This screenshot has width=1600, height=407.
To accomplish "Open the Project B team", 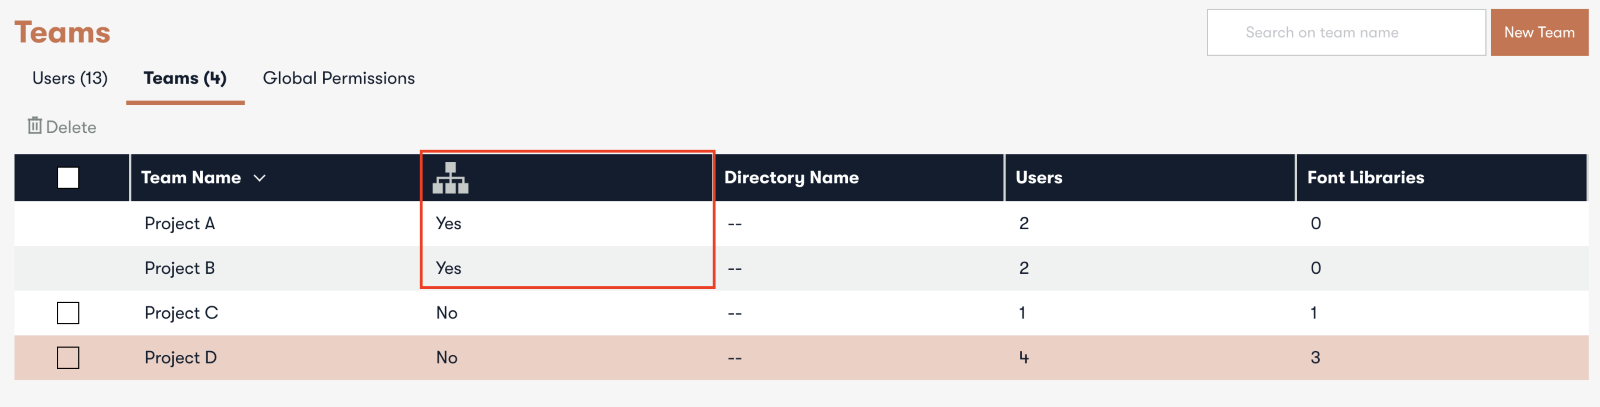I will 180,268.
